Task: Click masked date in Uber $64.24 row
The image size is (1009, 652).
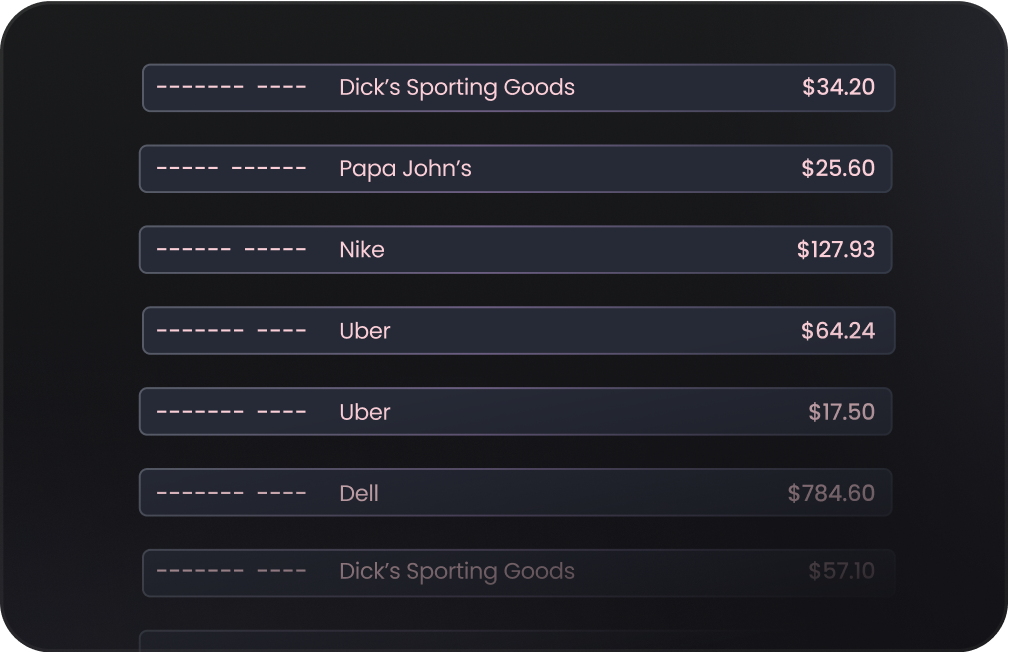Action: pyautogui.click(x=231, y=331)
